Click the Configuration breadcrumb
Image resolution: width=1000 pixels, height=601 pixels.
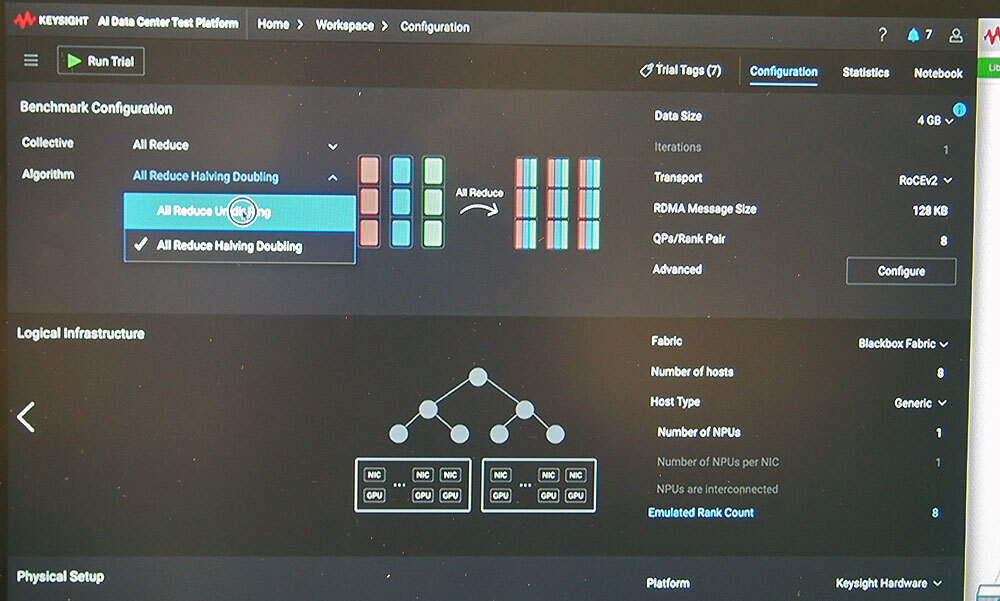(x=435, y=27)
